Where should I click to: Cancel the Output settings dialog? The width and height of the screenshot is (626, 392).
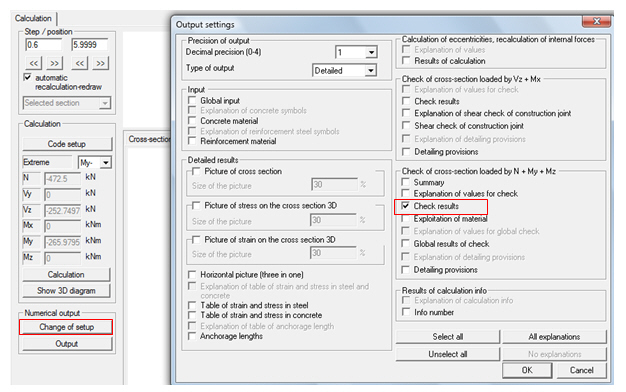[x=582, y=370]
